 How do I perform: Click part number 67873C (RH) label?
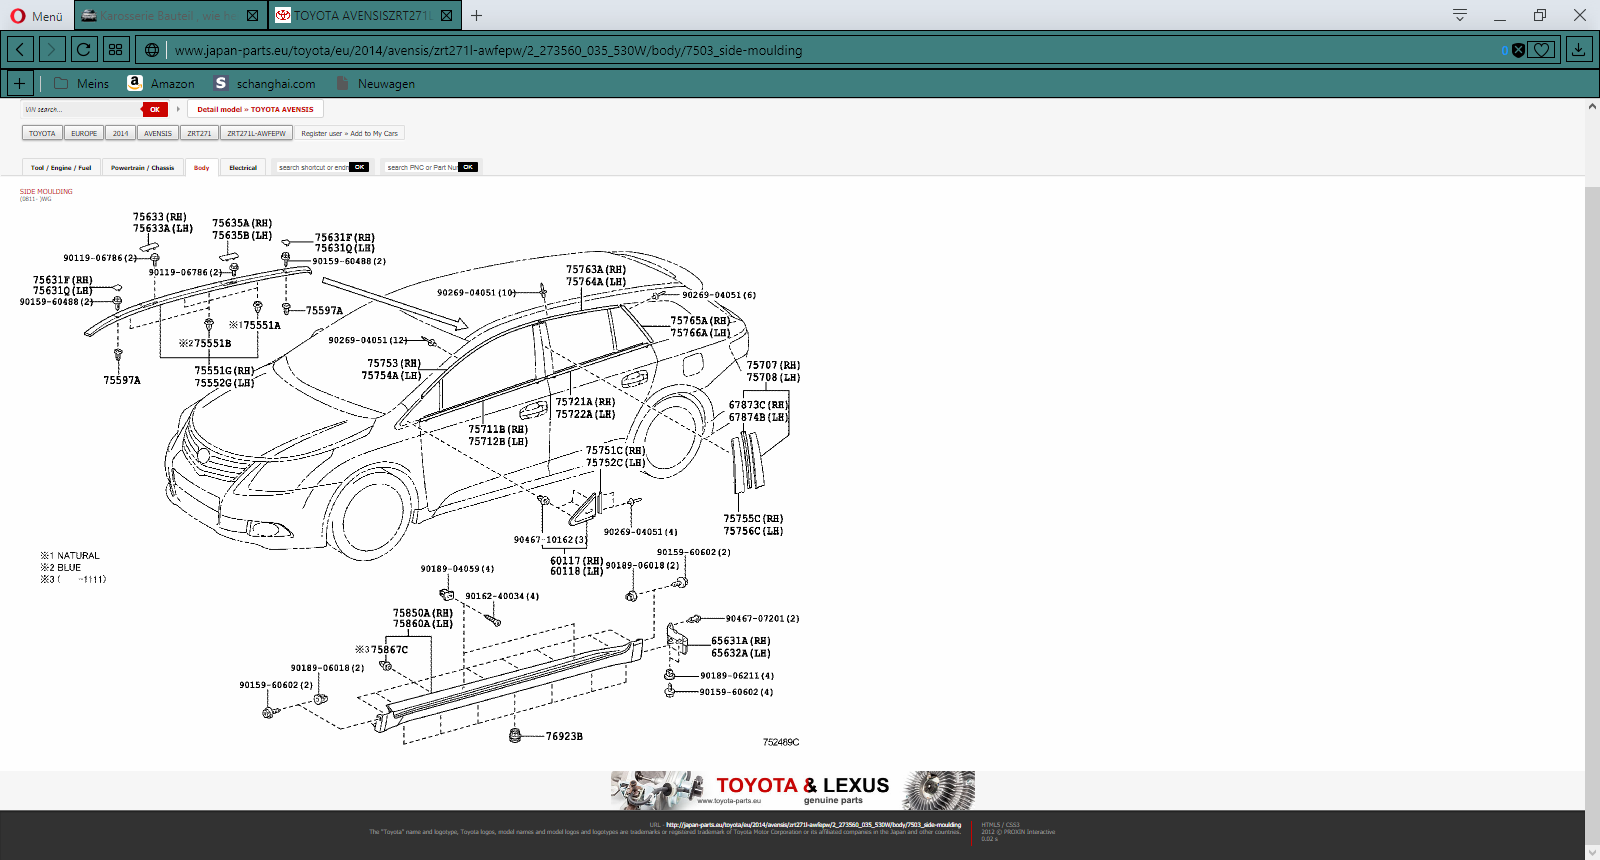click(x=758, y=405)
